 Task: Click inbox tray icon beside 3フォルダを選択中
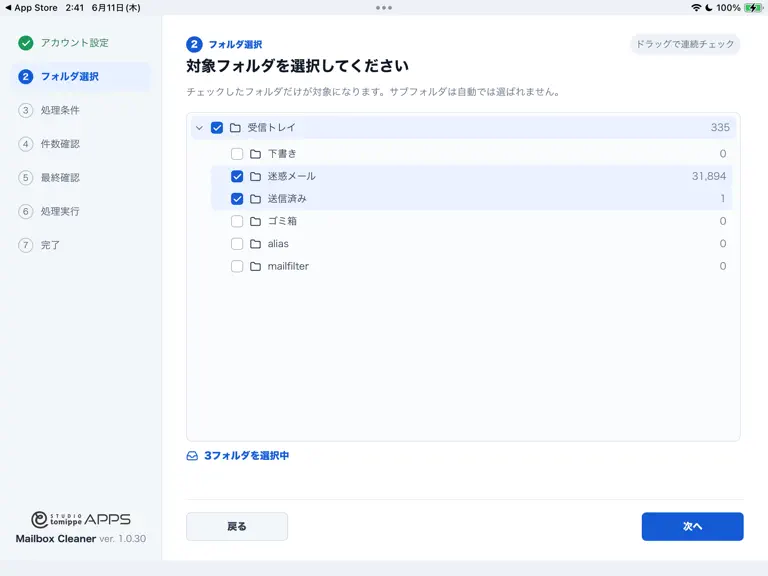[x=192, y=456]
